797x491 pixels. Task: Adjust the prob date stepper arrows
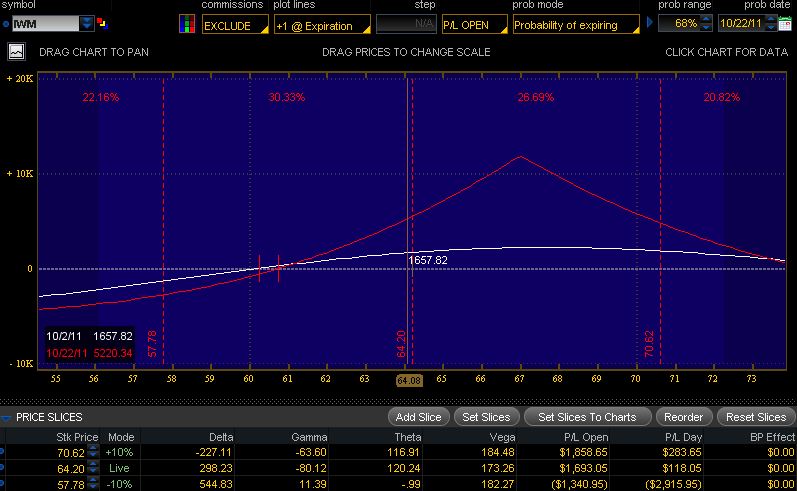point(771,23)
